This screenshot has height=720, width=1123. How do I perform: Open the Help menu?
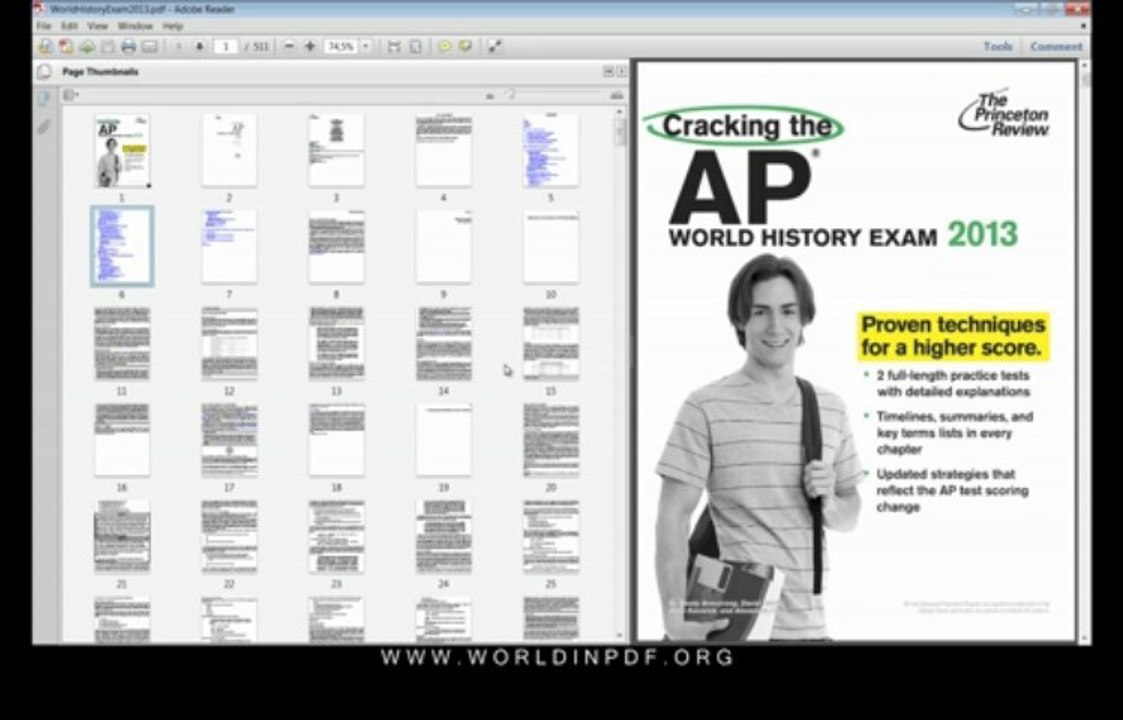[x=173, y=26]
